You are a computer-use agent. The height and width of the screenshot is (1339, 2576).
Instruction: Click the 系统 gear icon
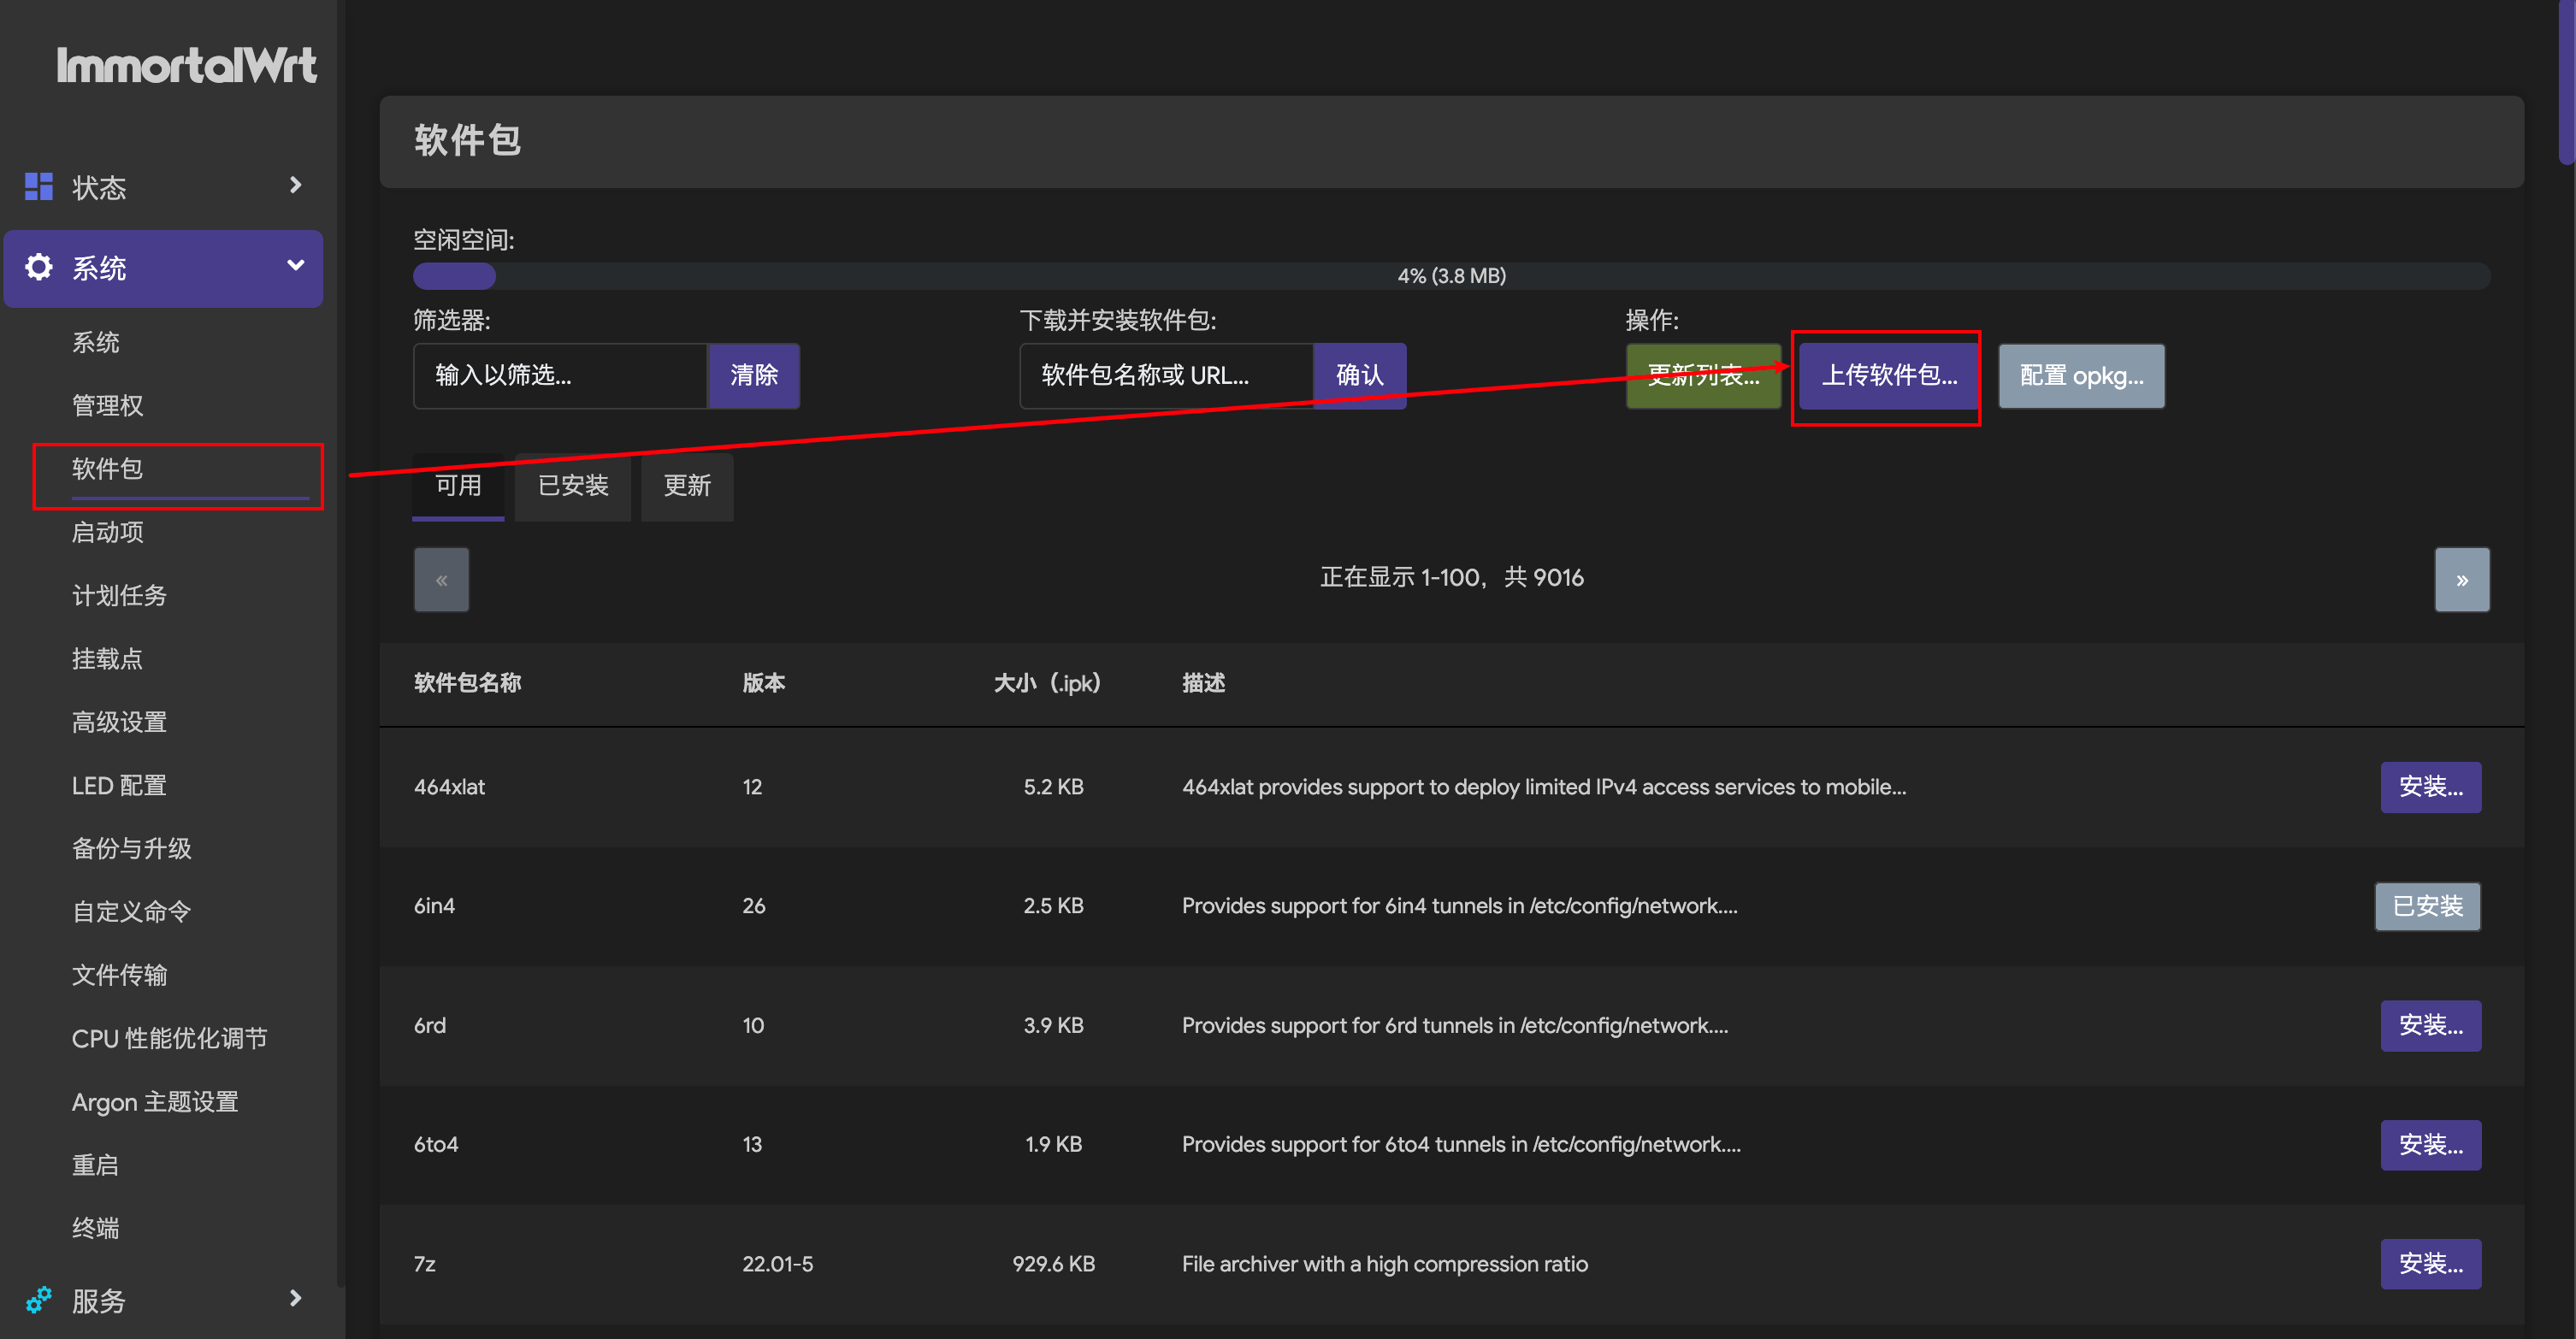38,267
